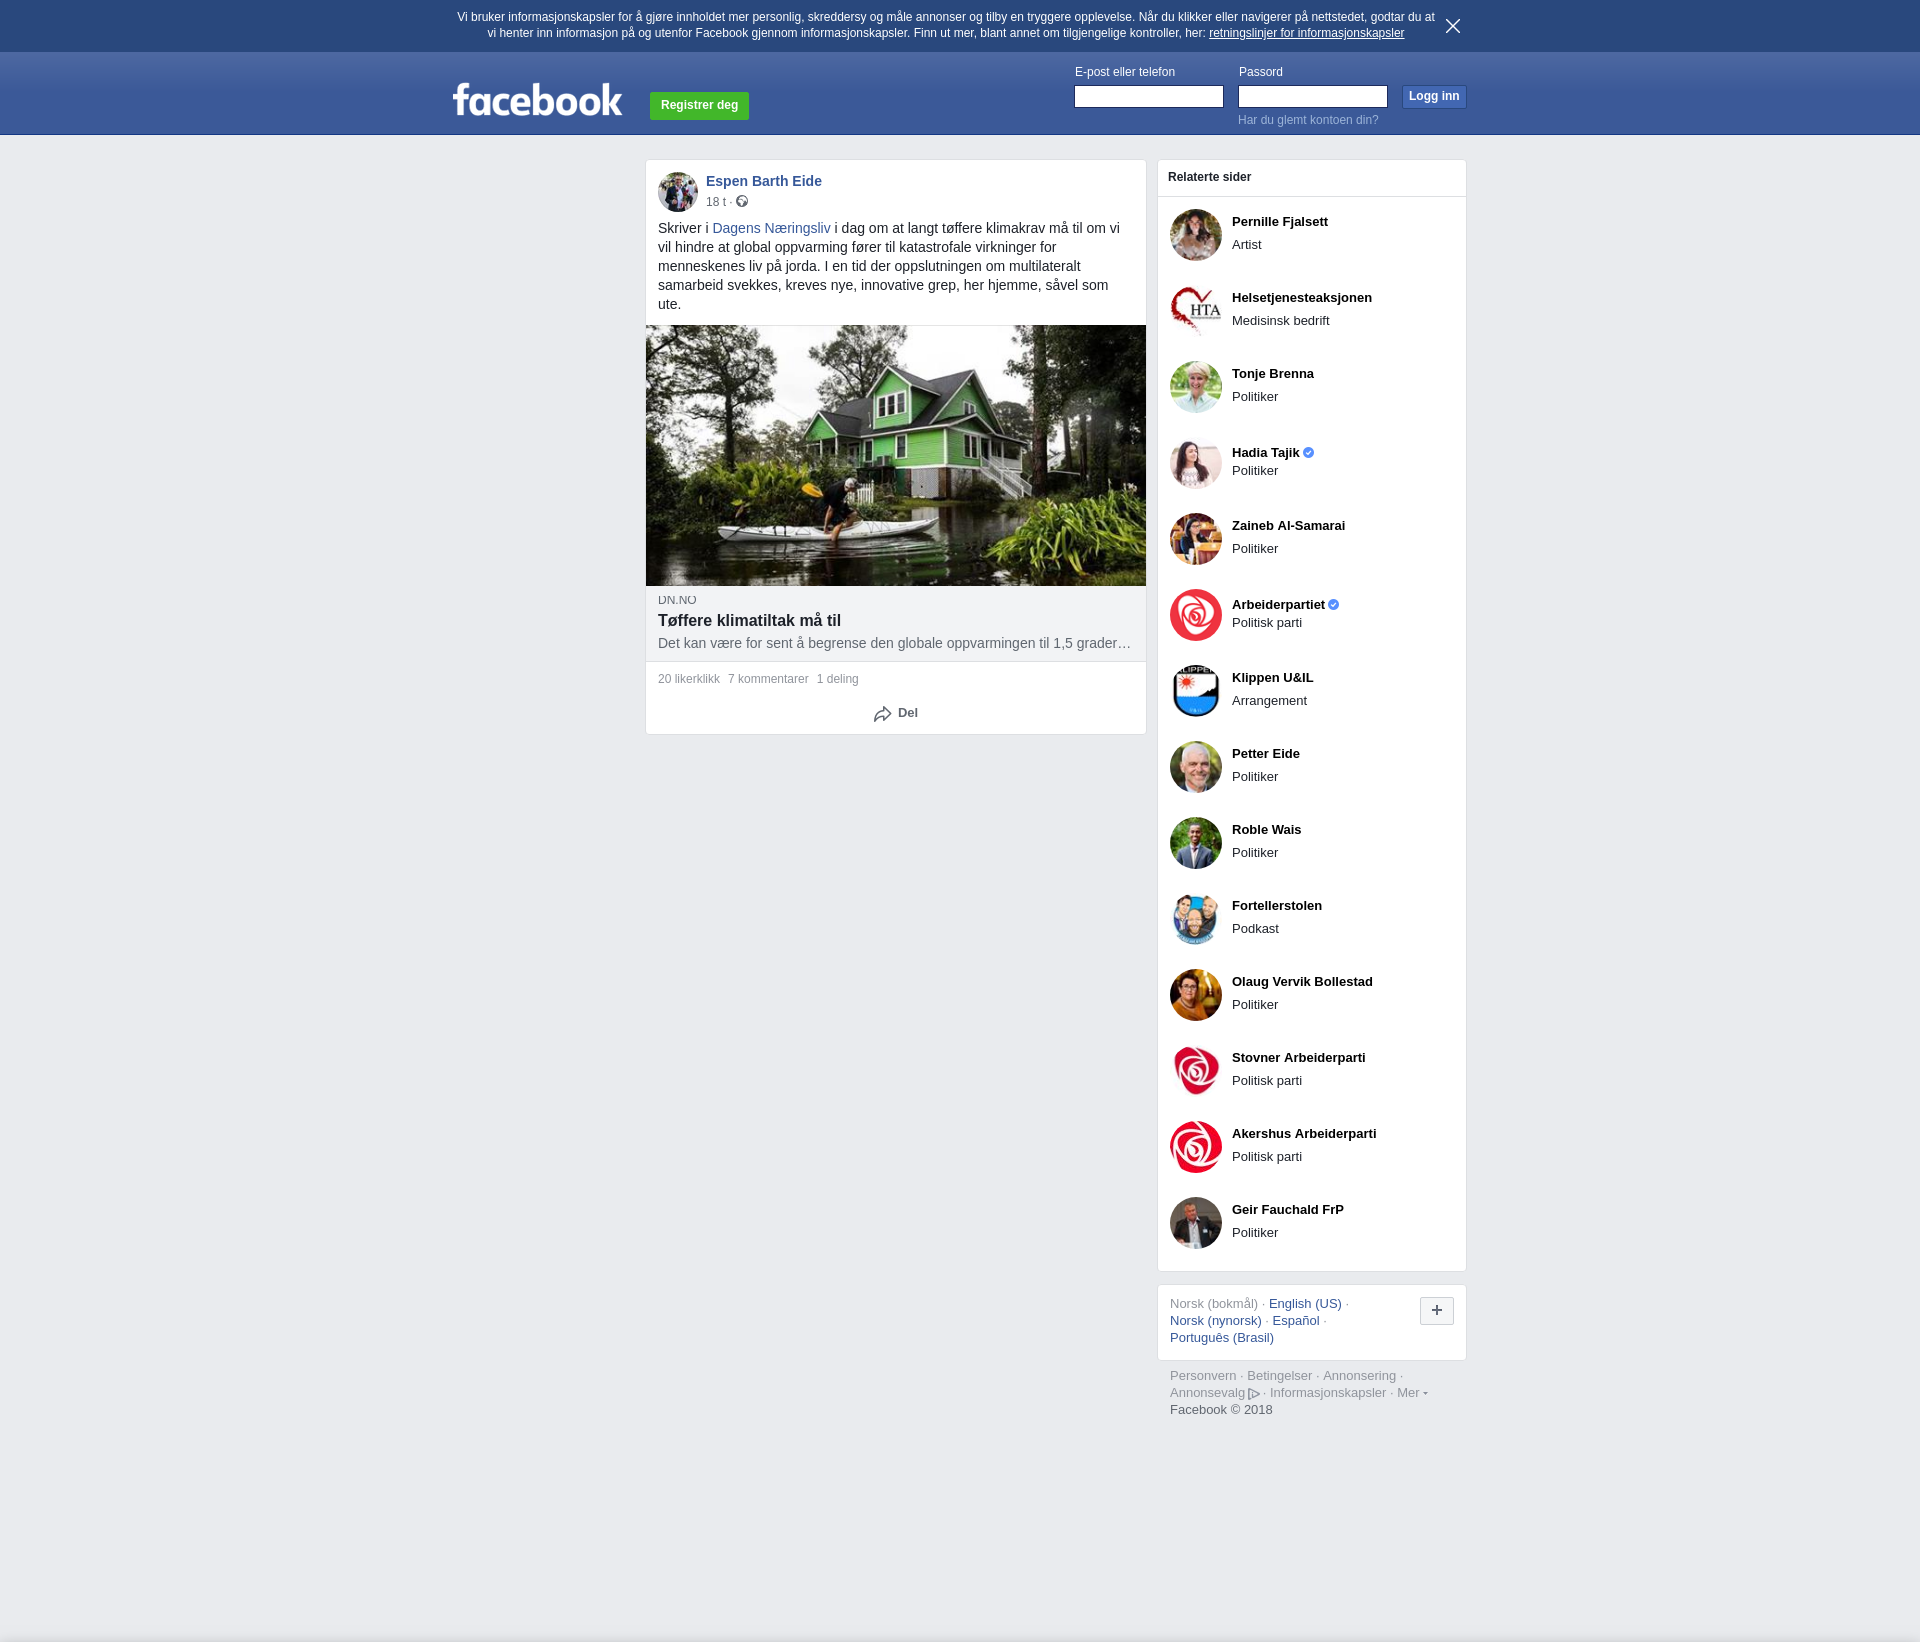Open the Dagens Næringsliv link

[771, 228]
